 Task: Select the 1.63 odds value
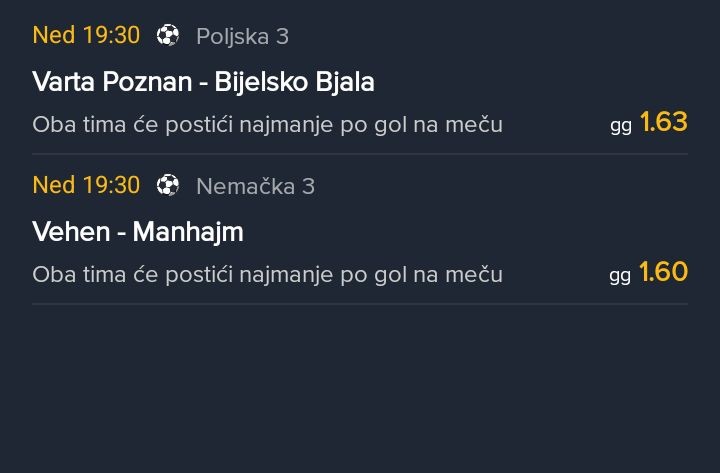click(x=664, y=122)
